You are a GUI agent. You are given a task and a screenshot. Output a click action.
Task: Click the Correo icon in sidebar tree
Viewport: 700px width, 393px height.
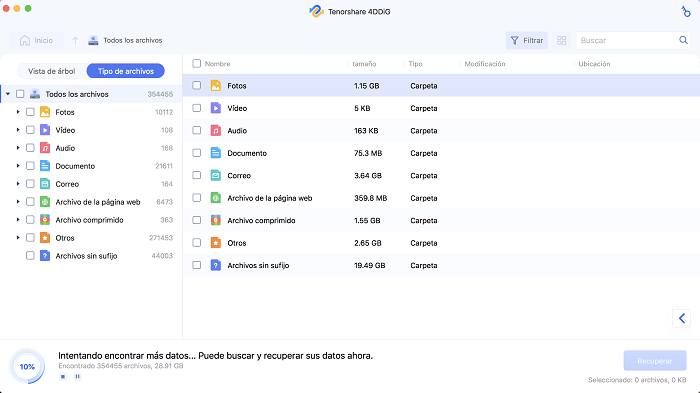click(45, 184)
